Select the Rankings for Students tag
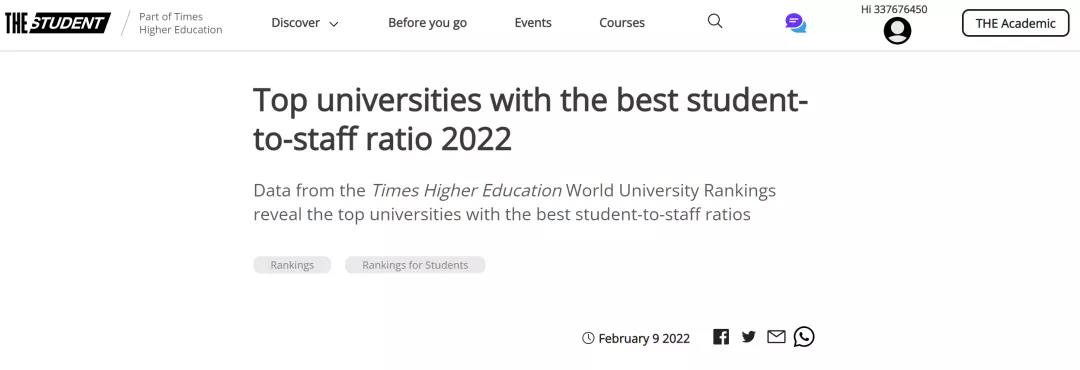This screenshot has height=370, width=1080. [415, 265]
